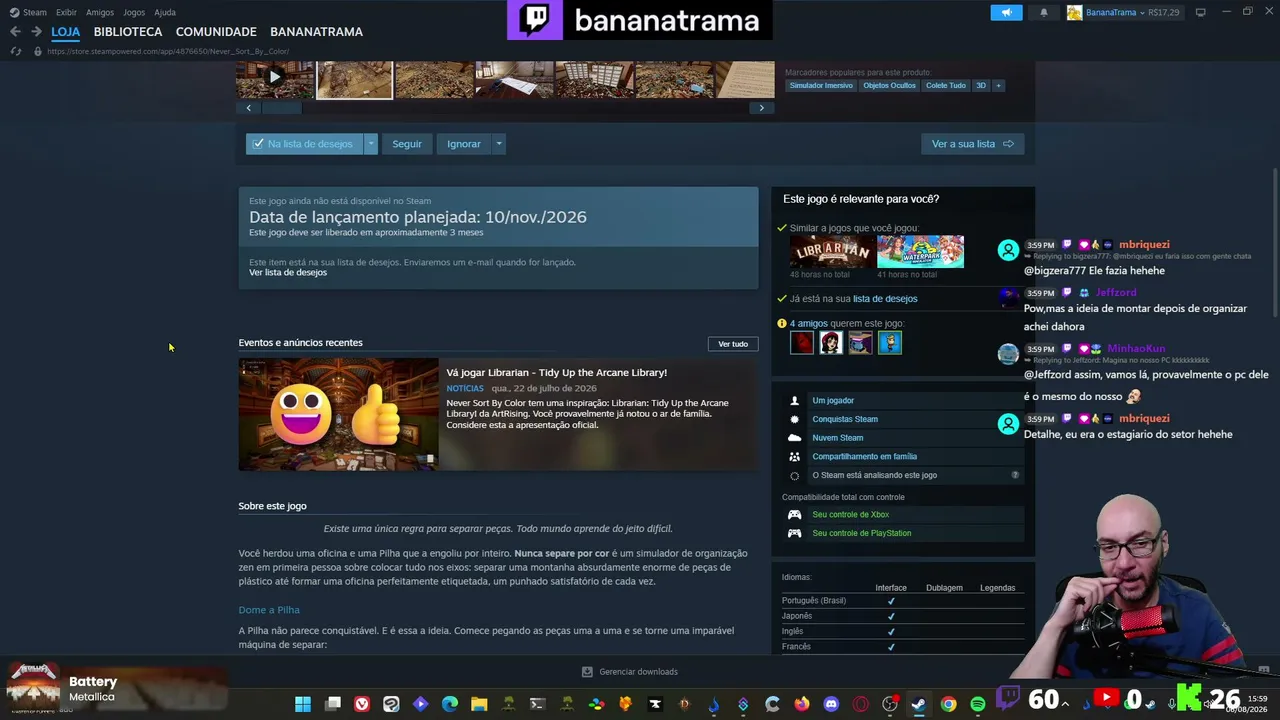This screenshot has height=720, width=1280.
Task: Open Microsoft Edge from the taskbar
Action: (450, 704)
